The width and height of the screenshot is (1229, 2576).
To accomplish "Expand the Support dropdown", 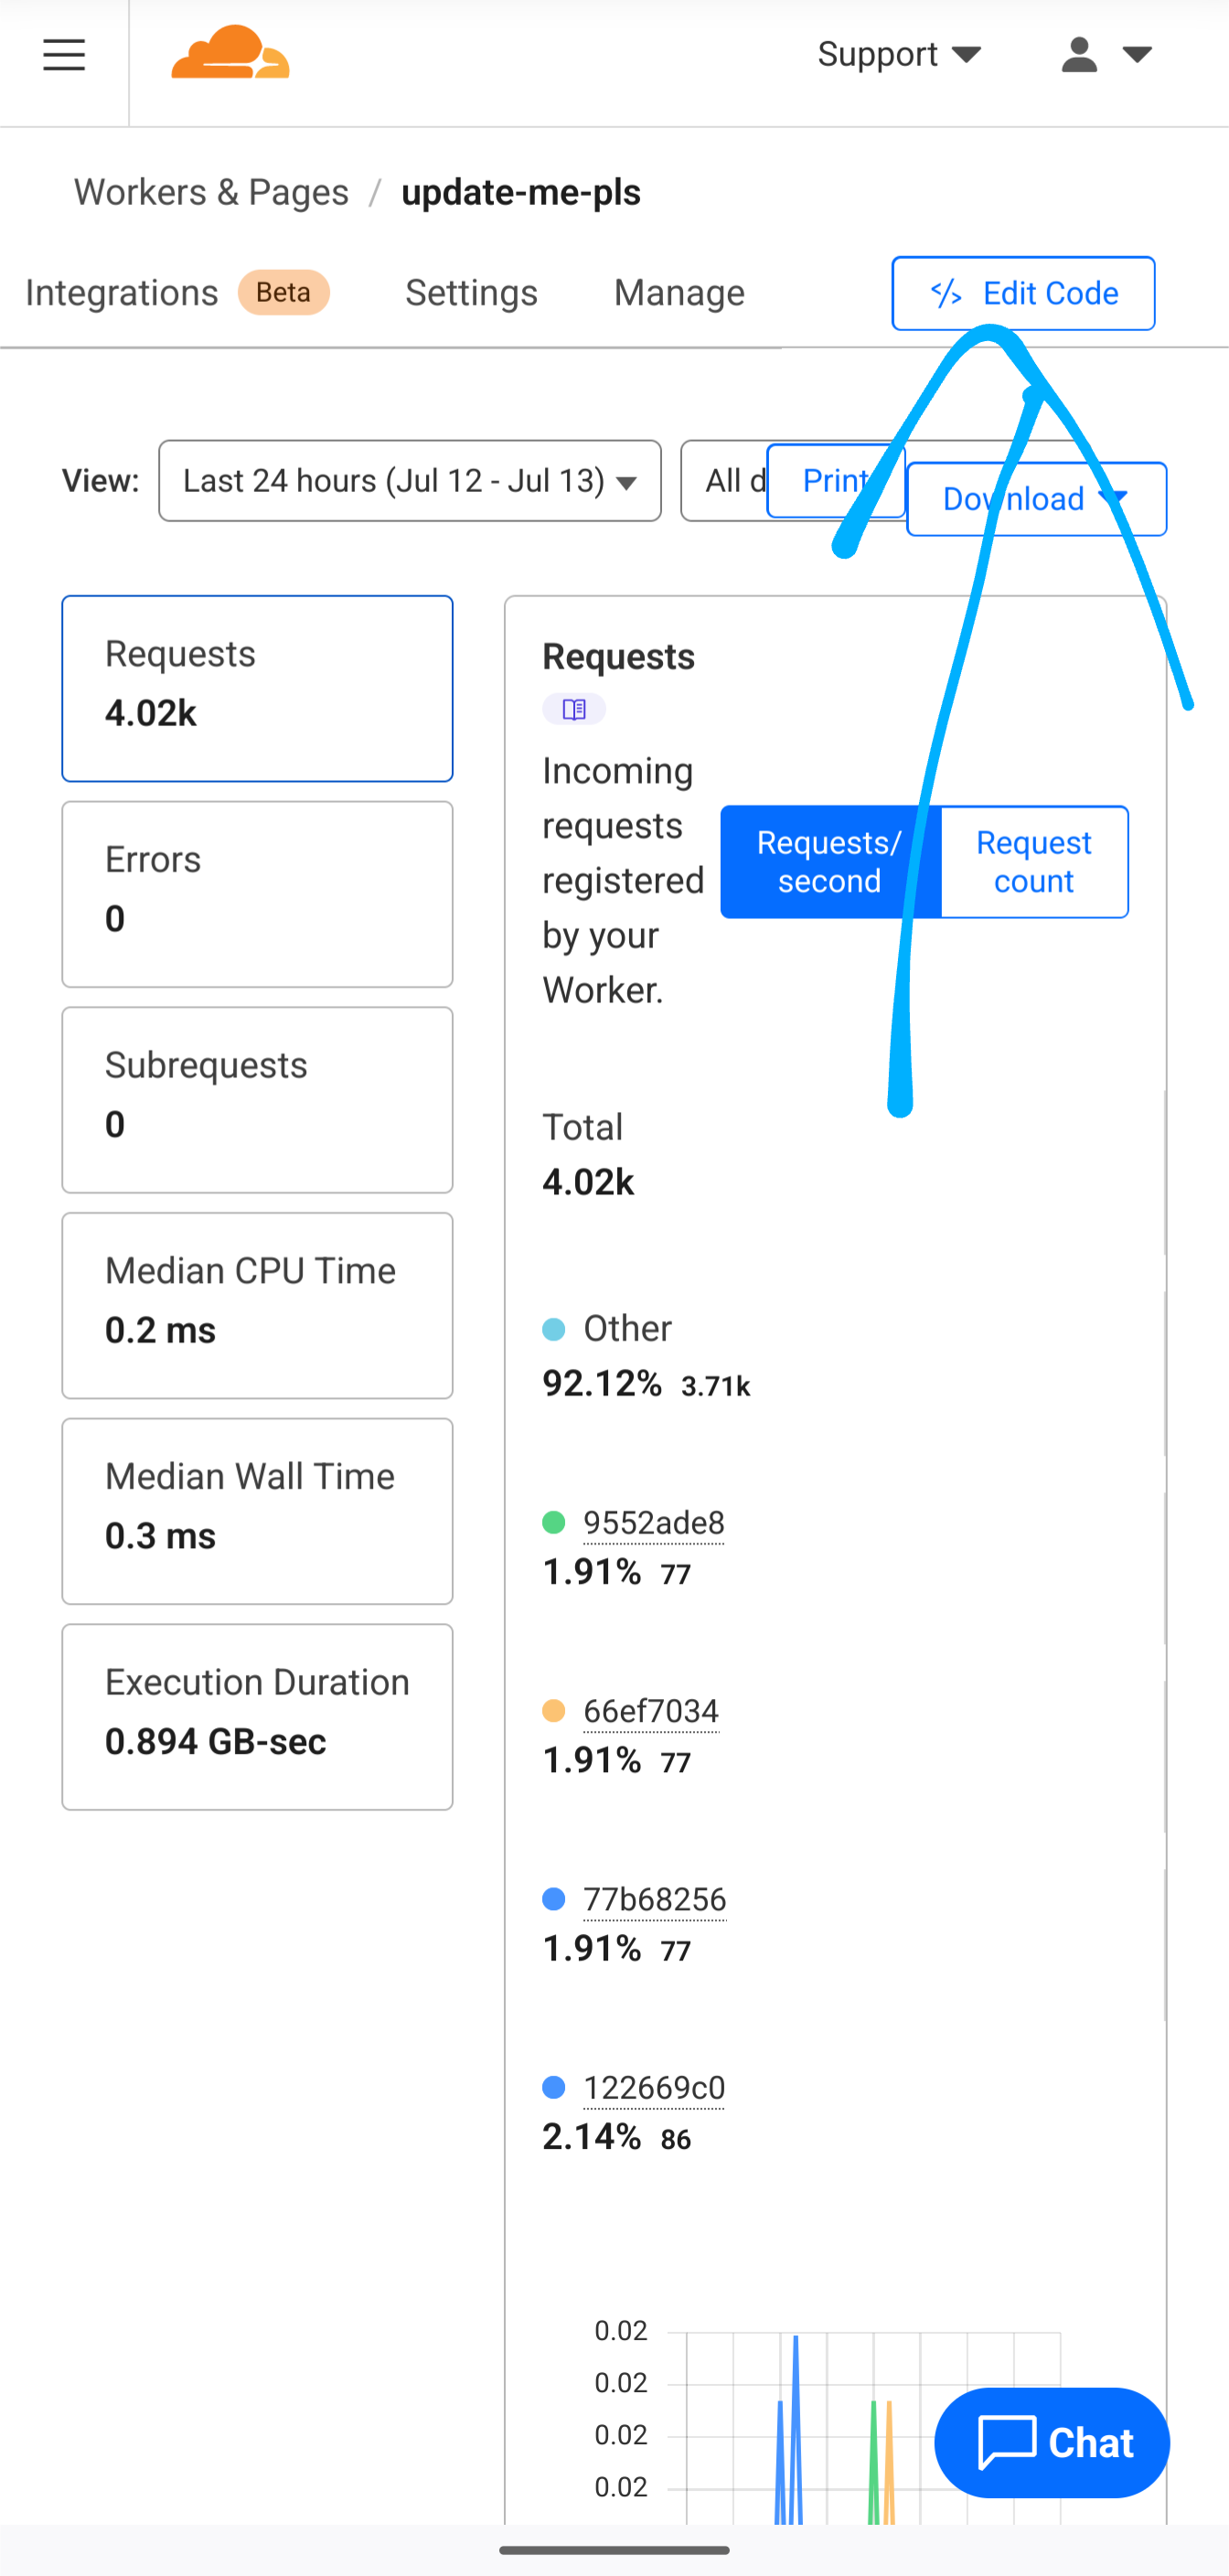I will click(897, 55).
